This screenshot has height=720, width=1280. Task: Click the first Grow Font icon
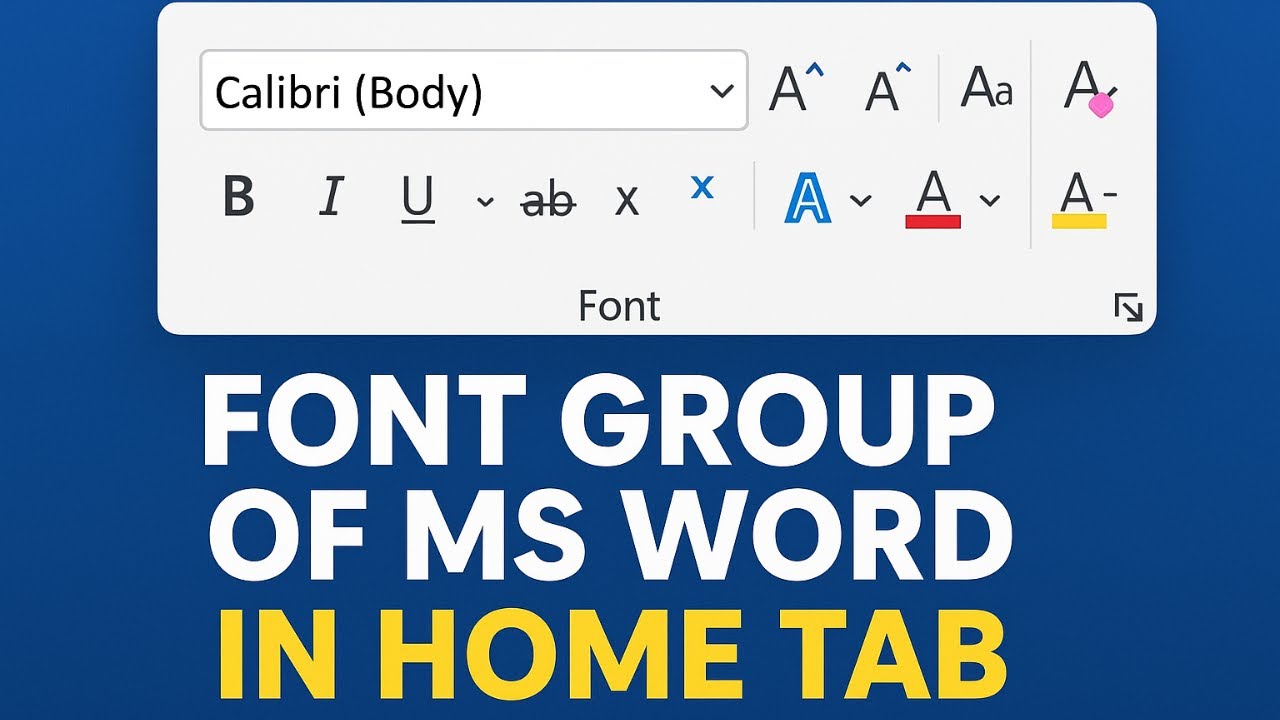click(795, 87)
